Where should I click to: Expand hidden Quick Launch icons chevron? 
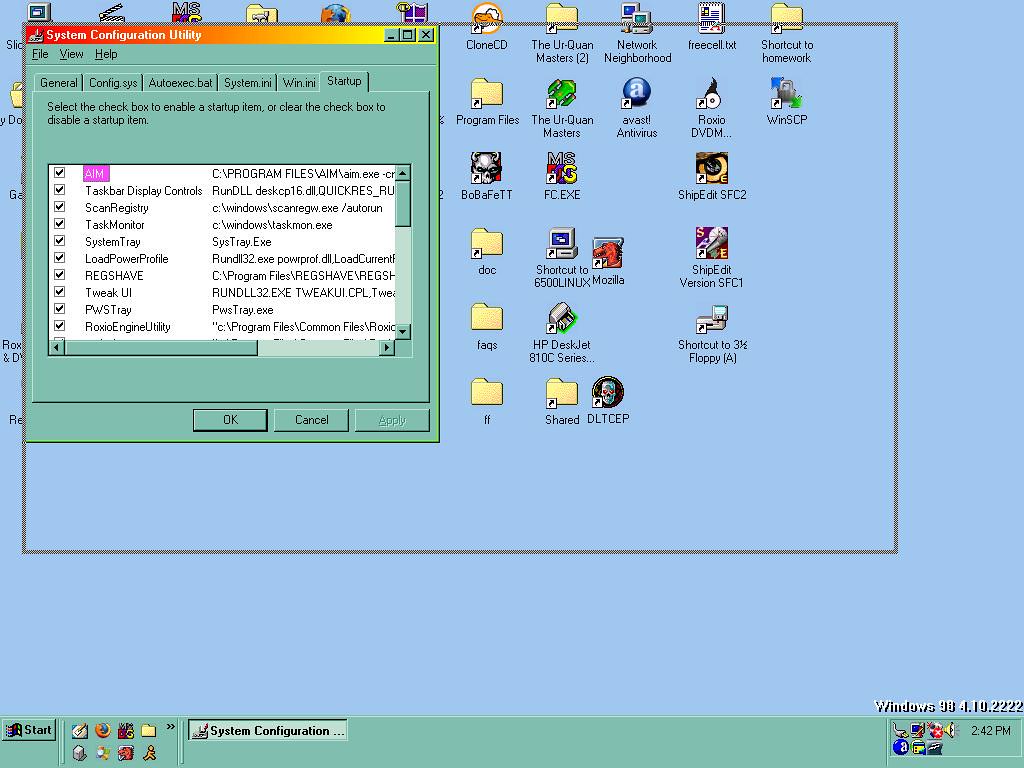click(170, 726)
